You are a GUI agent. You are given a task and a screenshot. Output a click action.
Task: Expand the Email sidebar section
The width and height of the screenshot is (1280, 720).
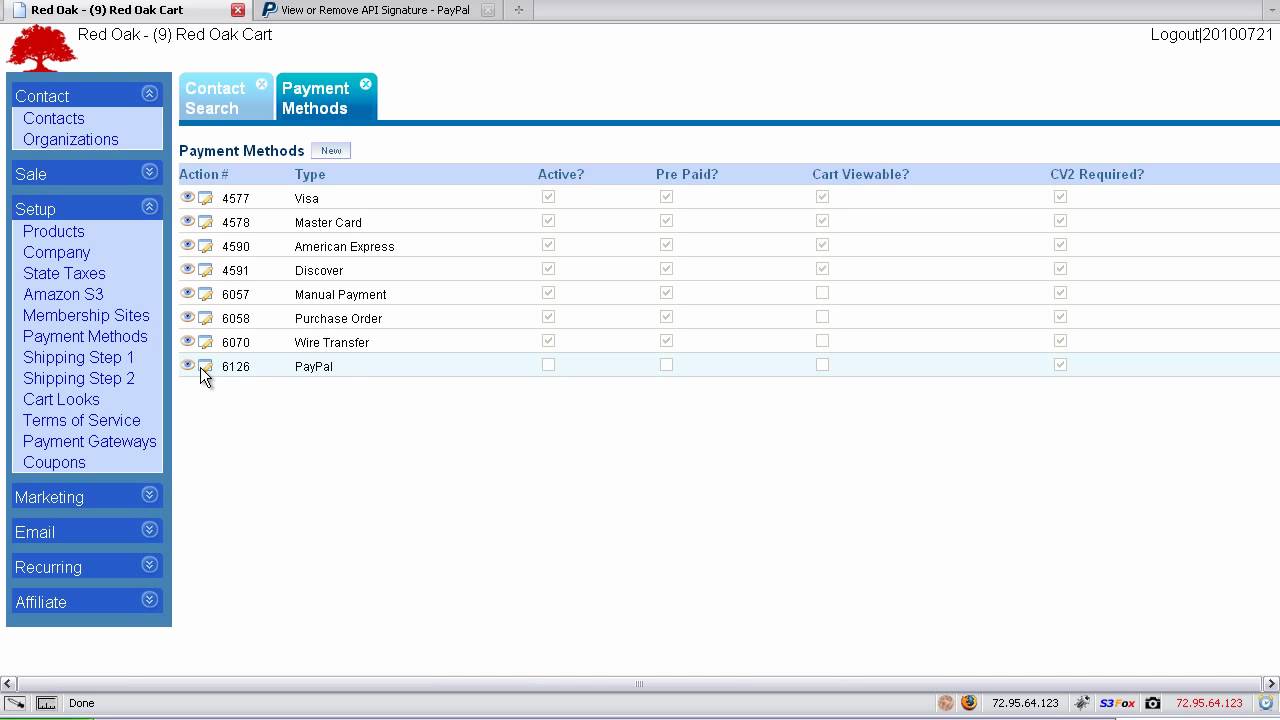pos(150,530)
